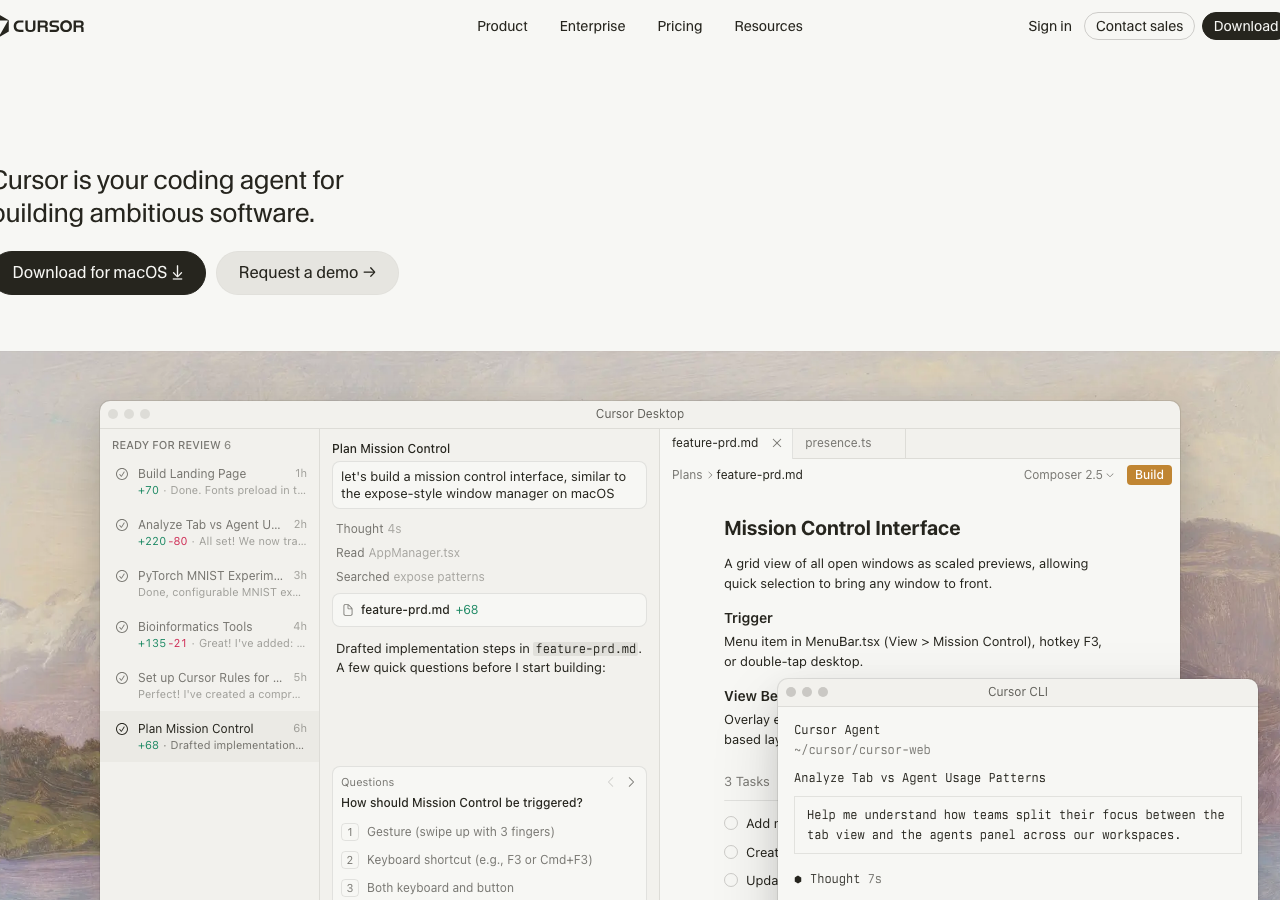Click the ~/cursor/cursor-web path in CLI
Image resolution: width=1280 pixels, height=900 pixels.
[862, 750]
